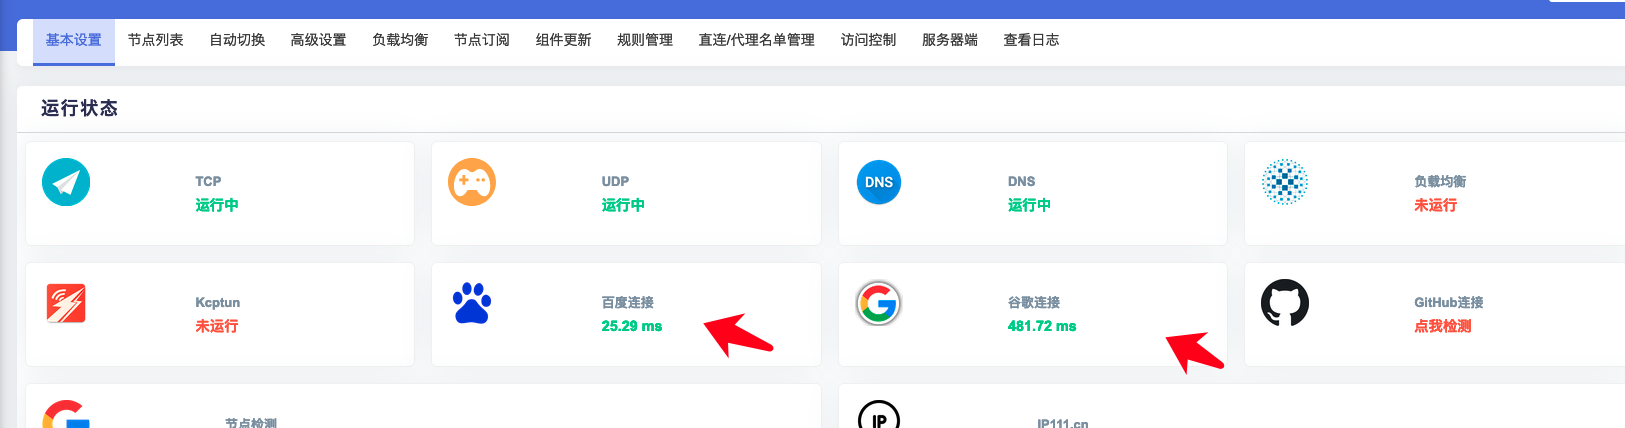Go to the 访问控制 tab
The height and width of the screenshot is (428, 1625).
(868, 40)
